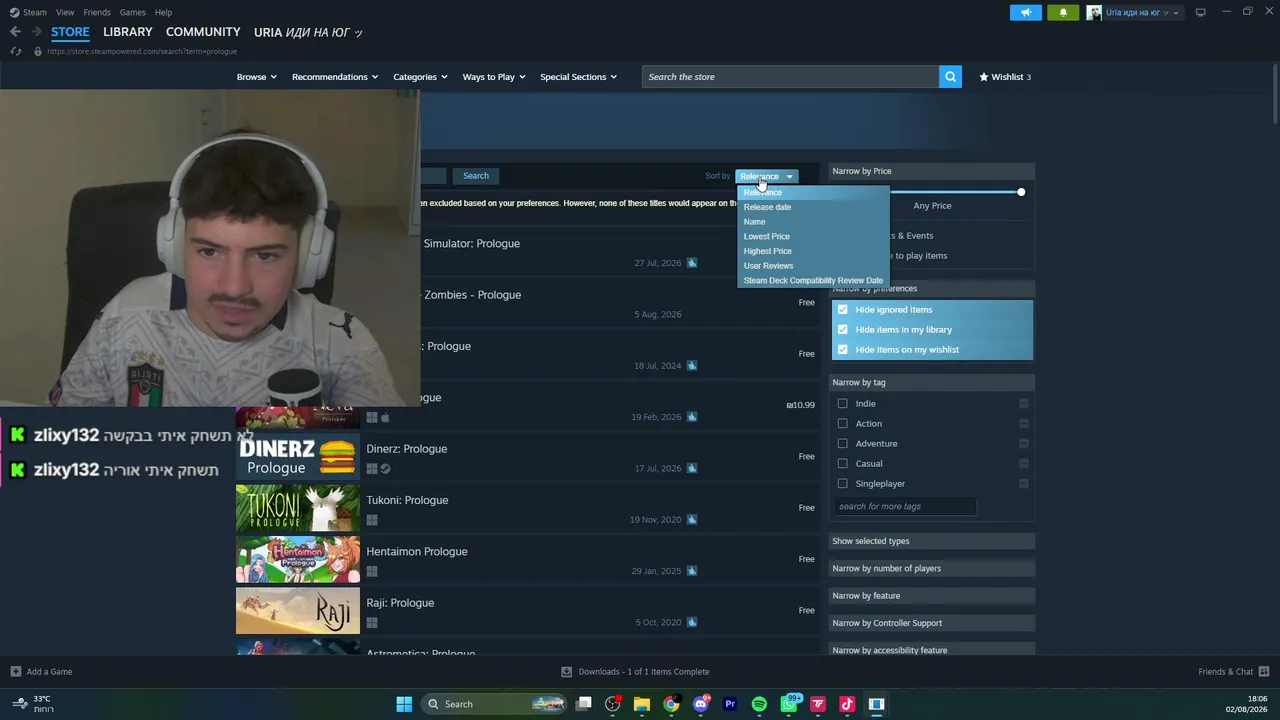Sort results by Name
This screenshot has height=720, width=1280.
(x=754, y=222)
